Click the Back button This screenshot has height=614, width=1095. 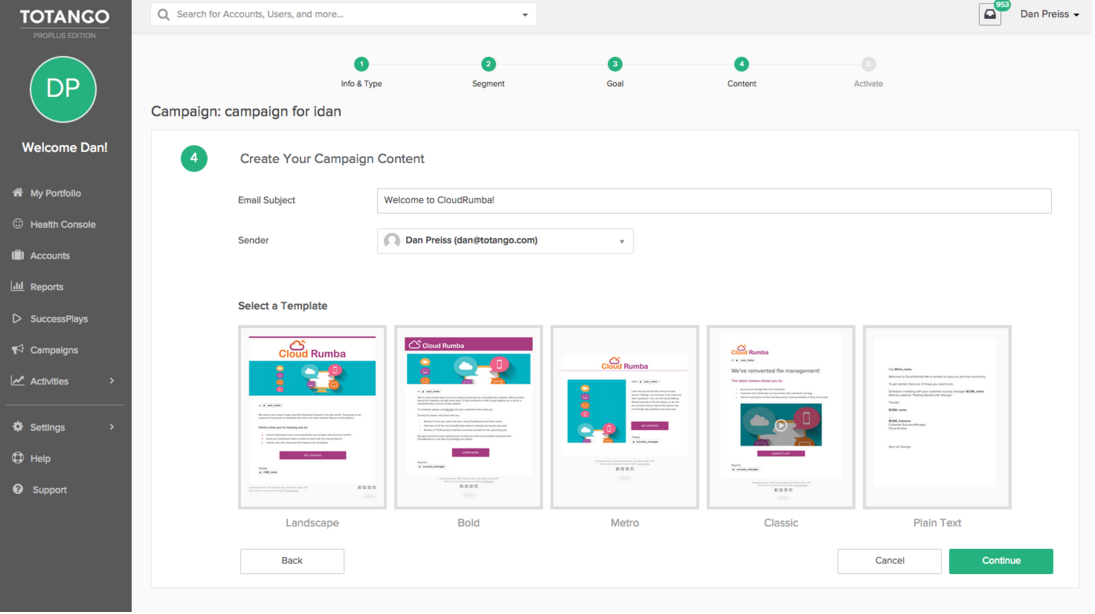(292, 561)
